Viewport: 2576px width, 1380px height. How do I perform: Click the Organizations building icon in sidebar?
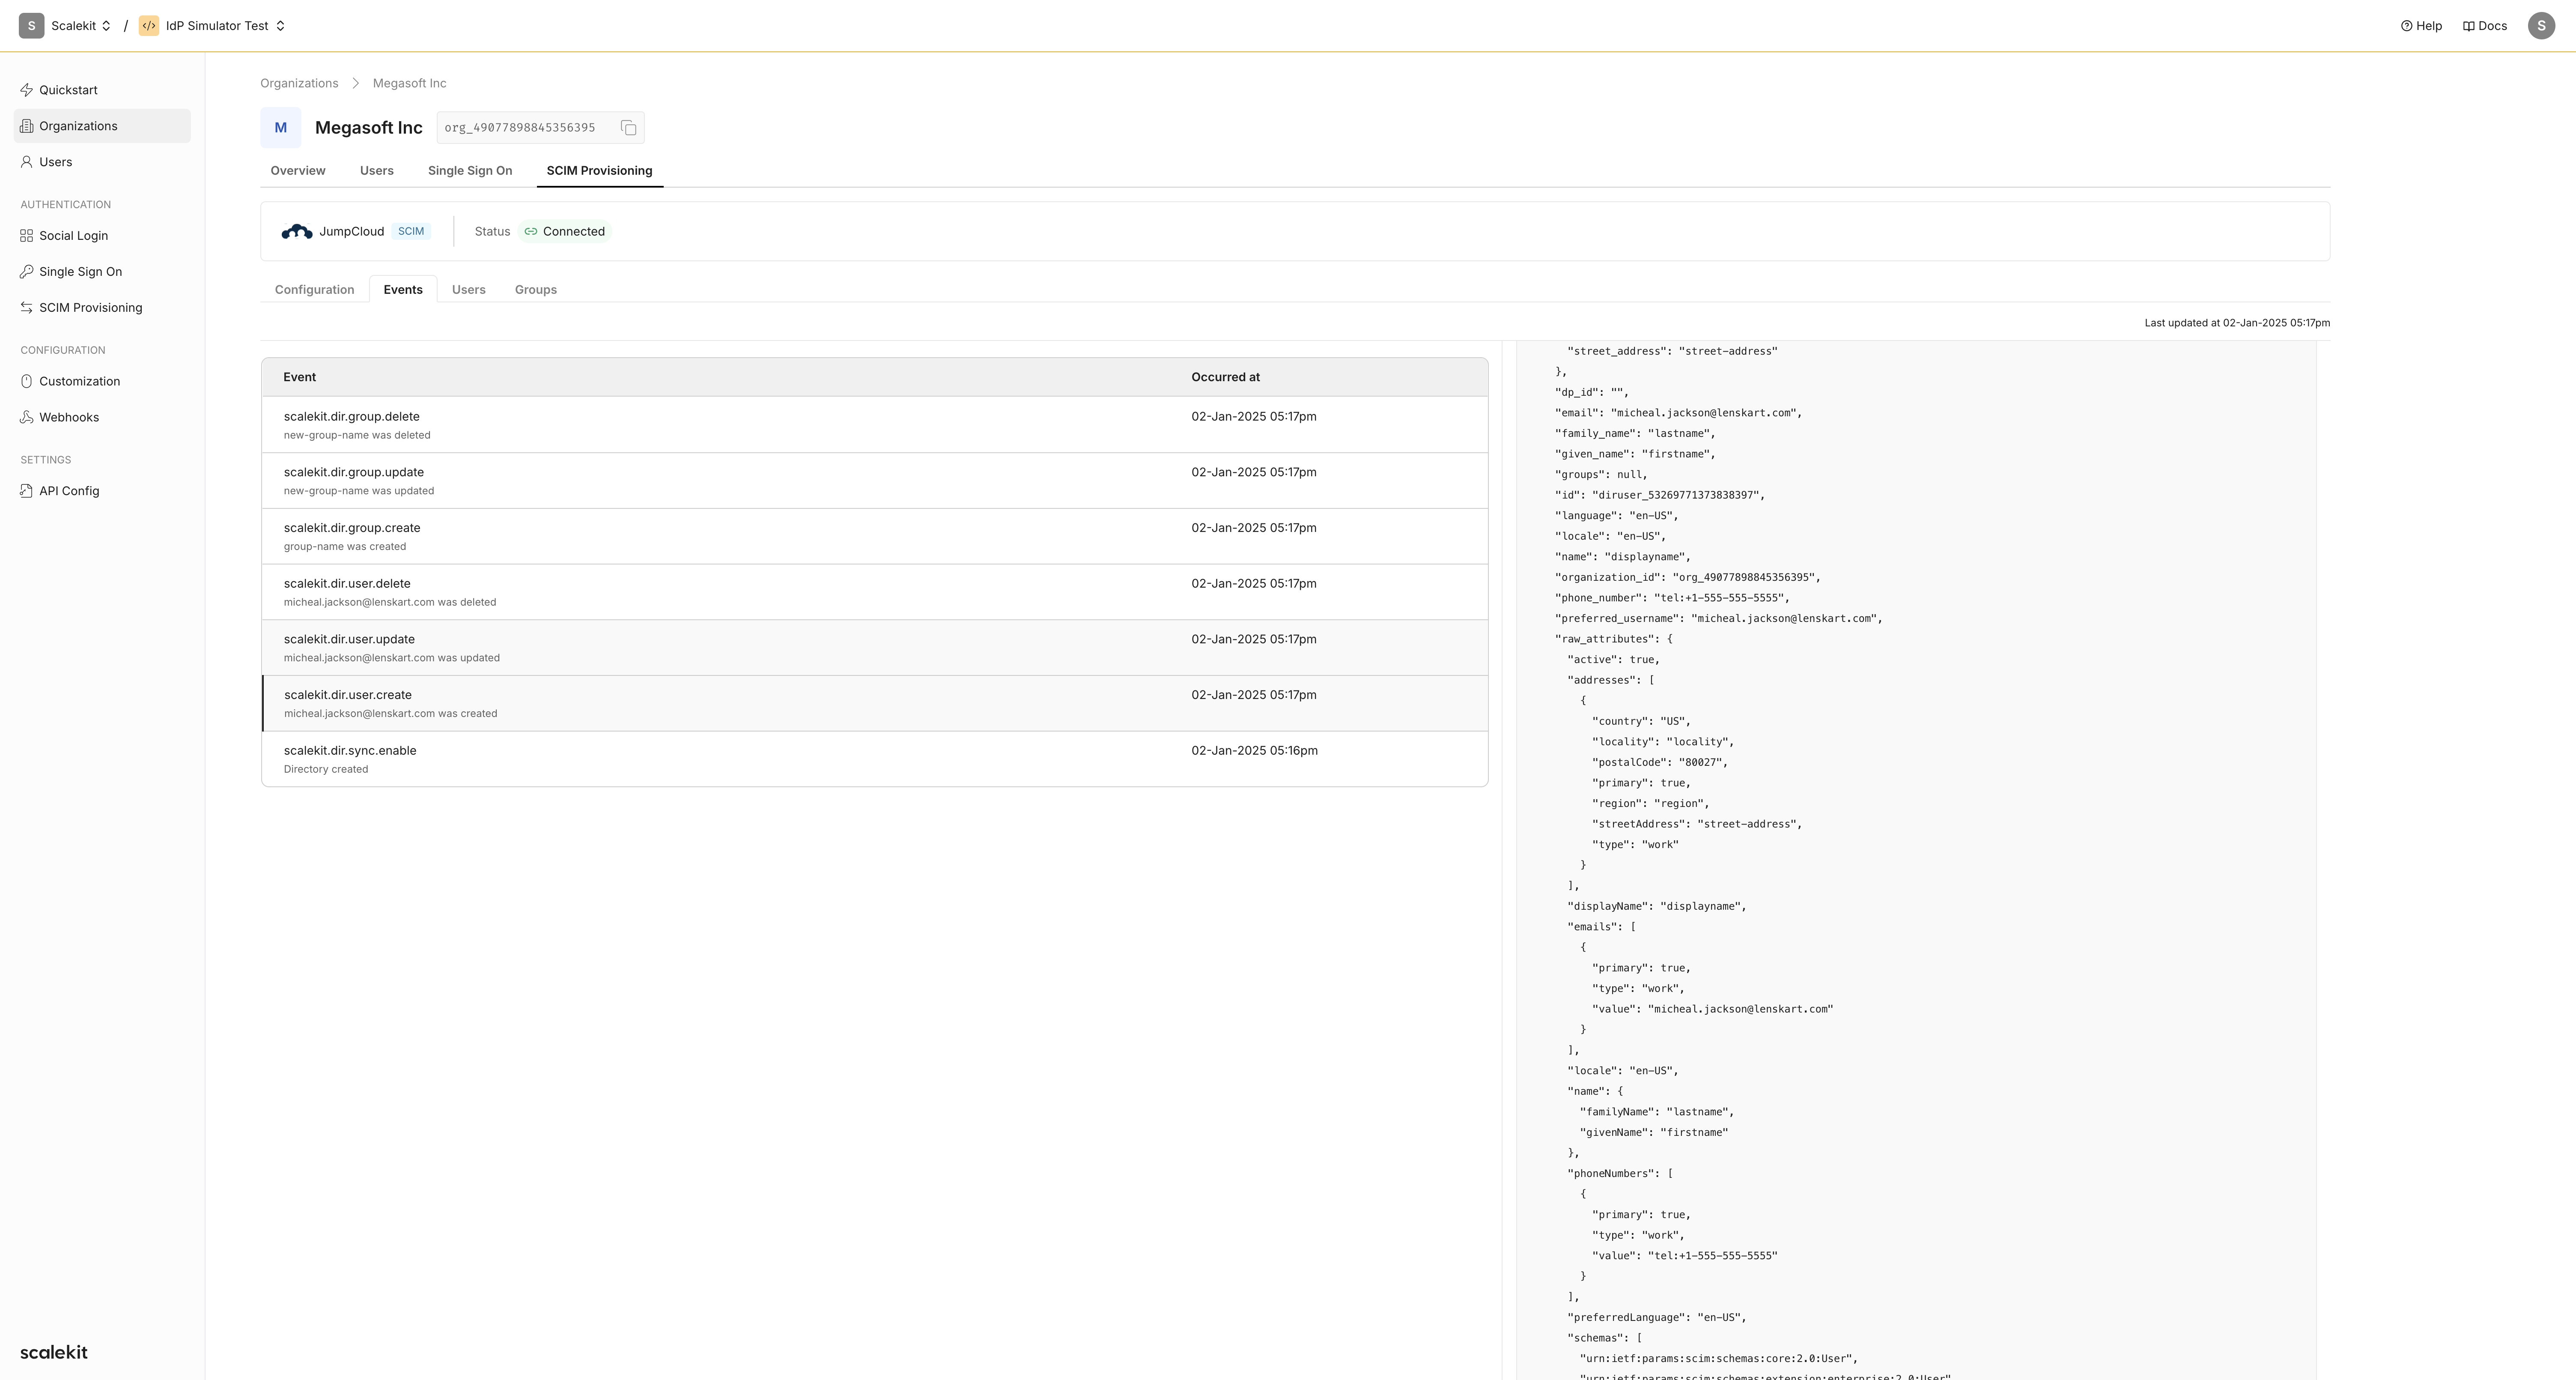tap(27, 126)
